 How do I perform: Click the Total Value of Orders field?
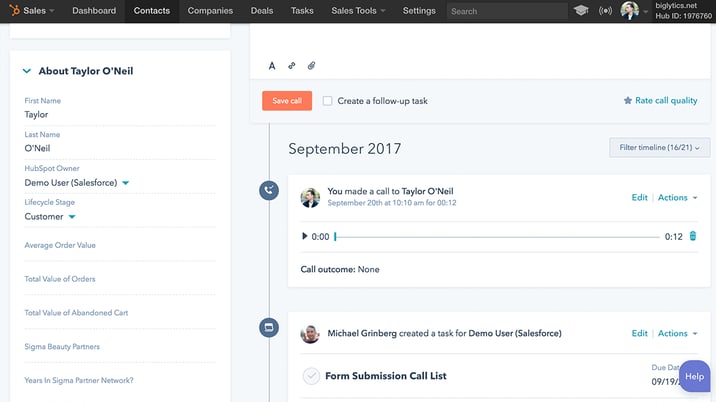[x=120, y=279]
